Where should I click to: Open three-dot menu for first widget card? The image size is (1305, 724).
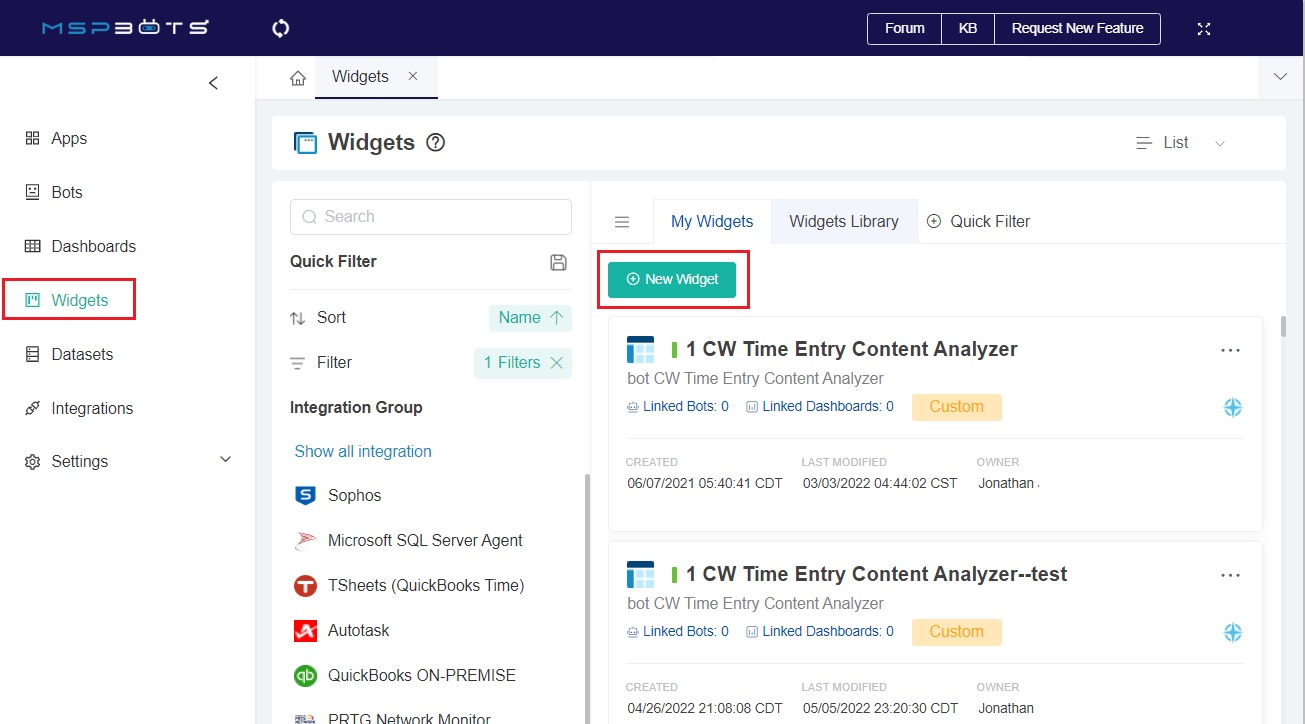coord(1230,350)
